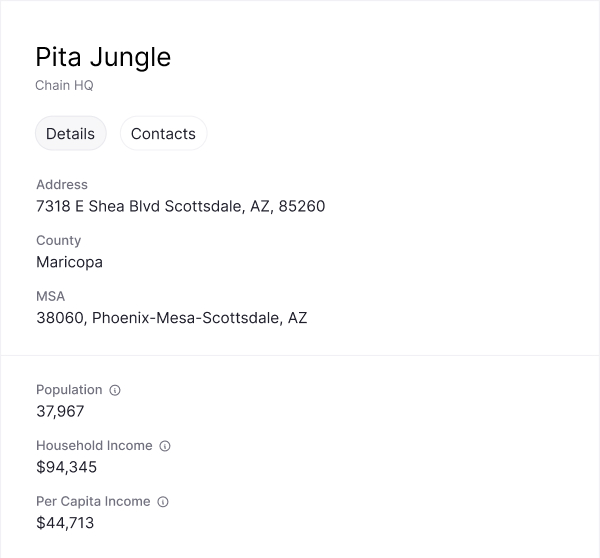The width and height of the screenshot is (600, 558).
Task: Select the $94,345 household income value
Action: click(x=66, y=467)
